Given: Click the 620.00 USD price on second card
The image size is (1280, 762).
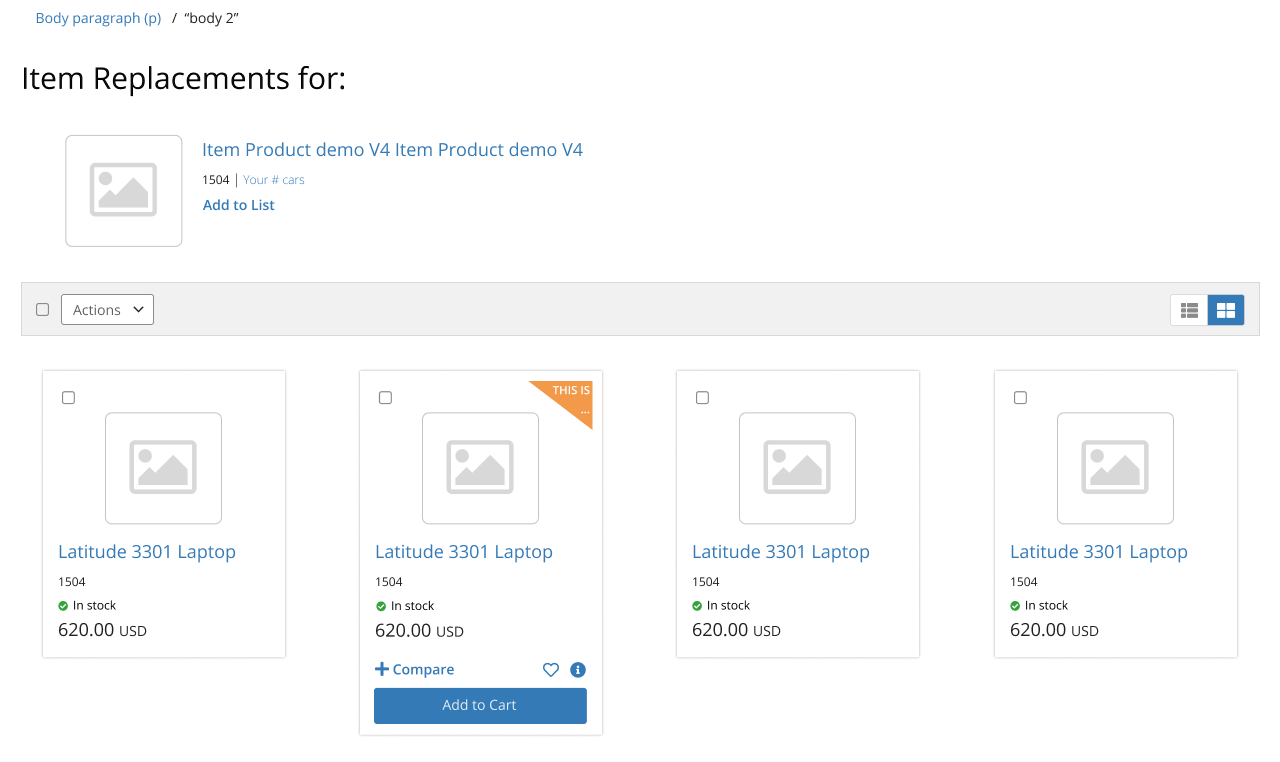Looking at the screenshot, I should 419,631.
